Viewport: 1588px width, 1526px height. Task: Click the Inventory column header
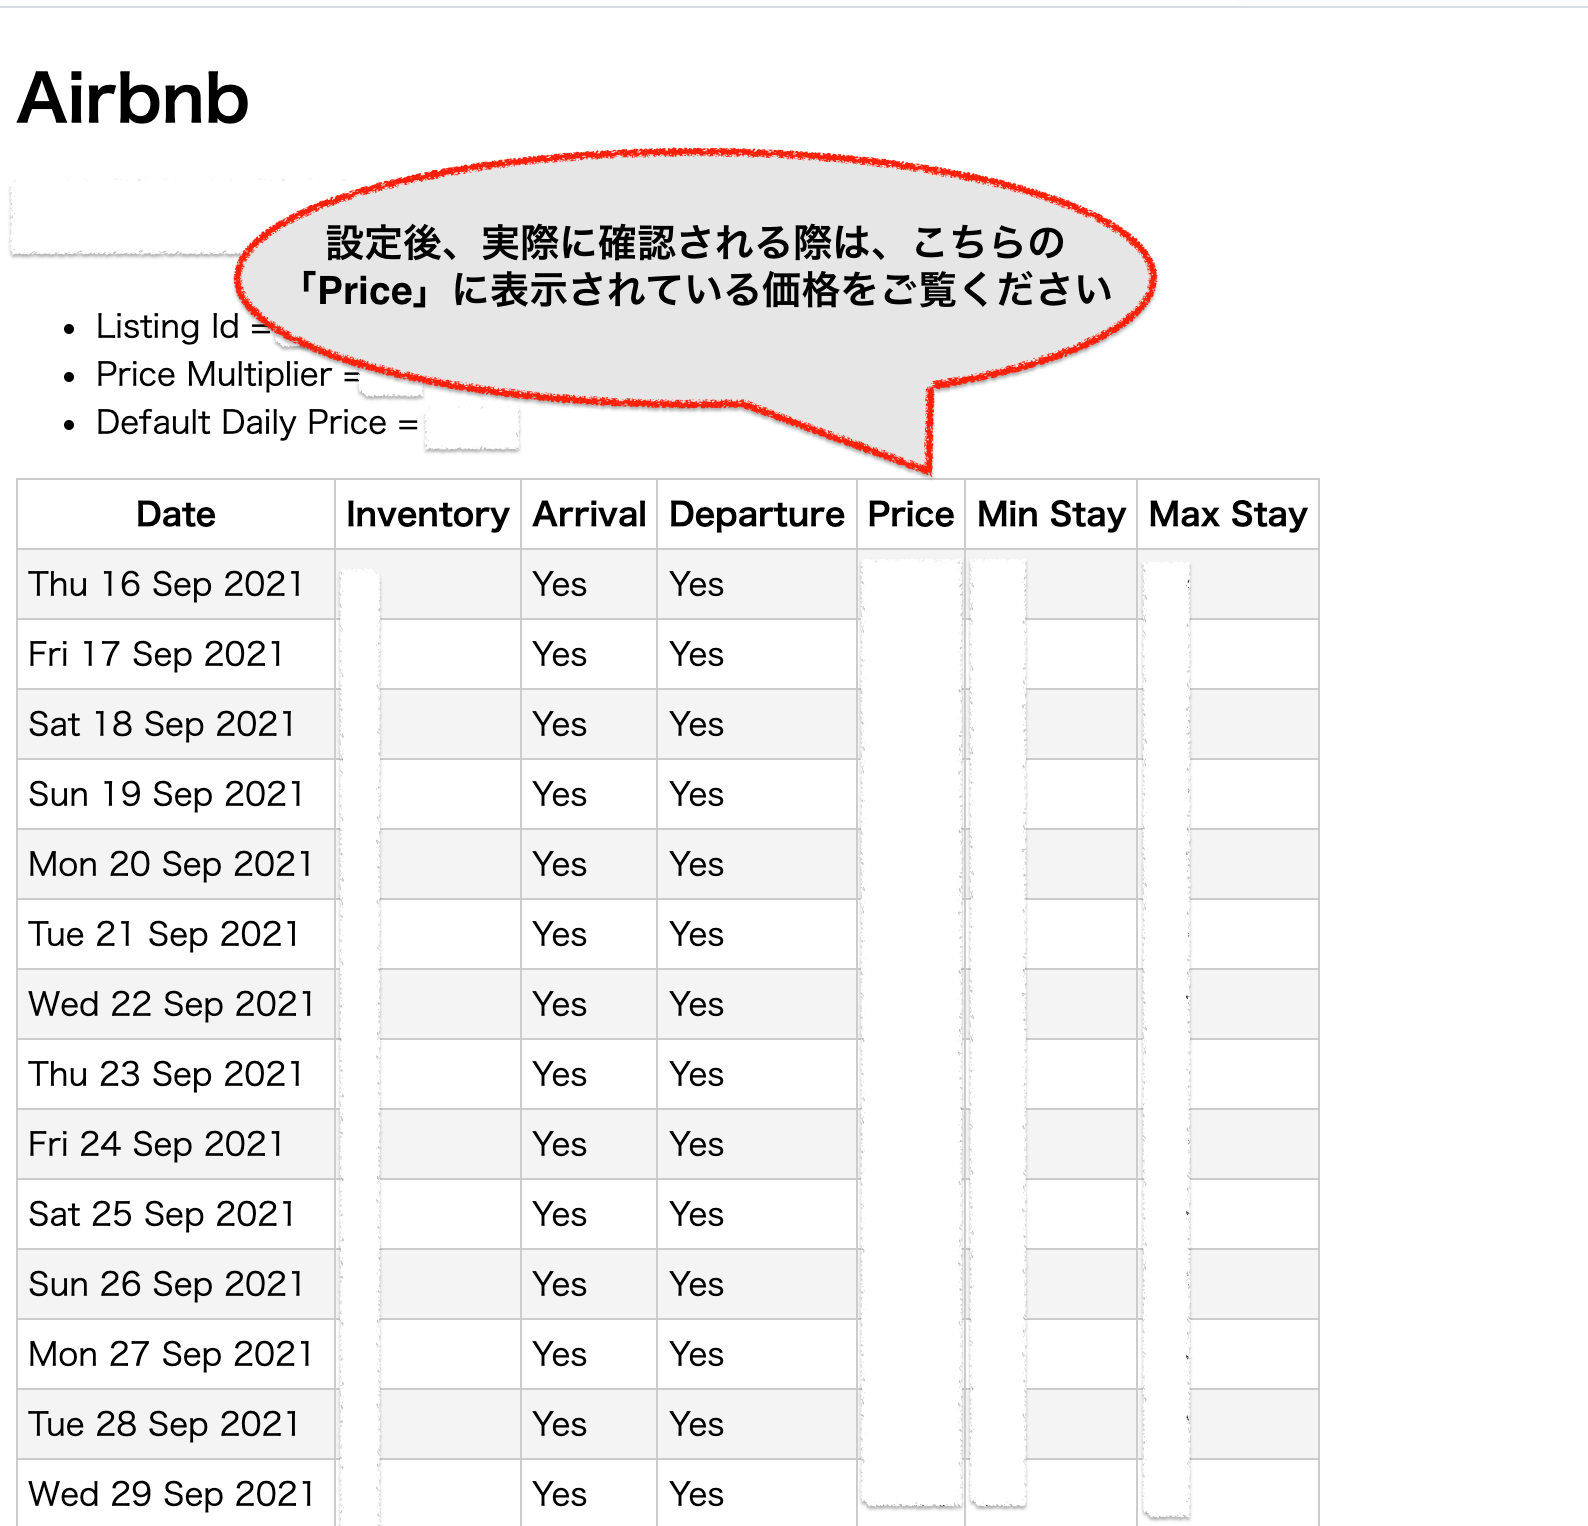pyautogui.click(x=427, y=514)
